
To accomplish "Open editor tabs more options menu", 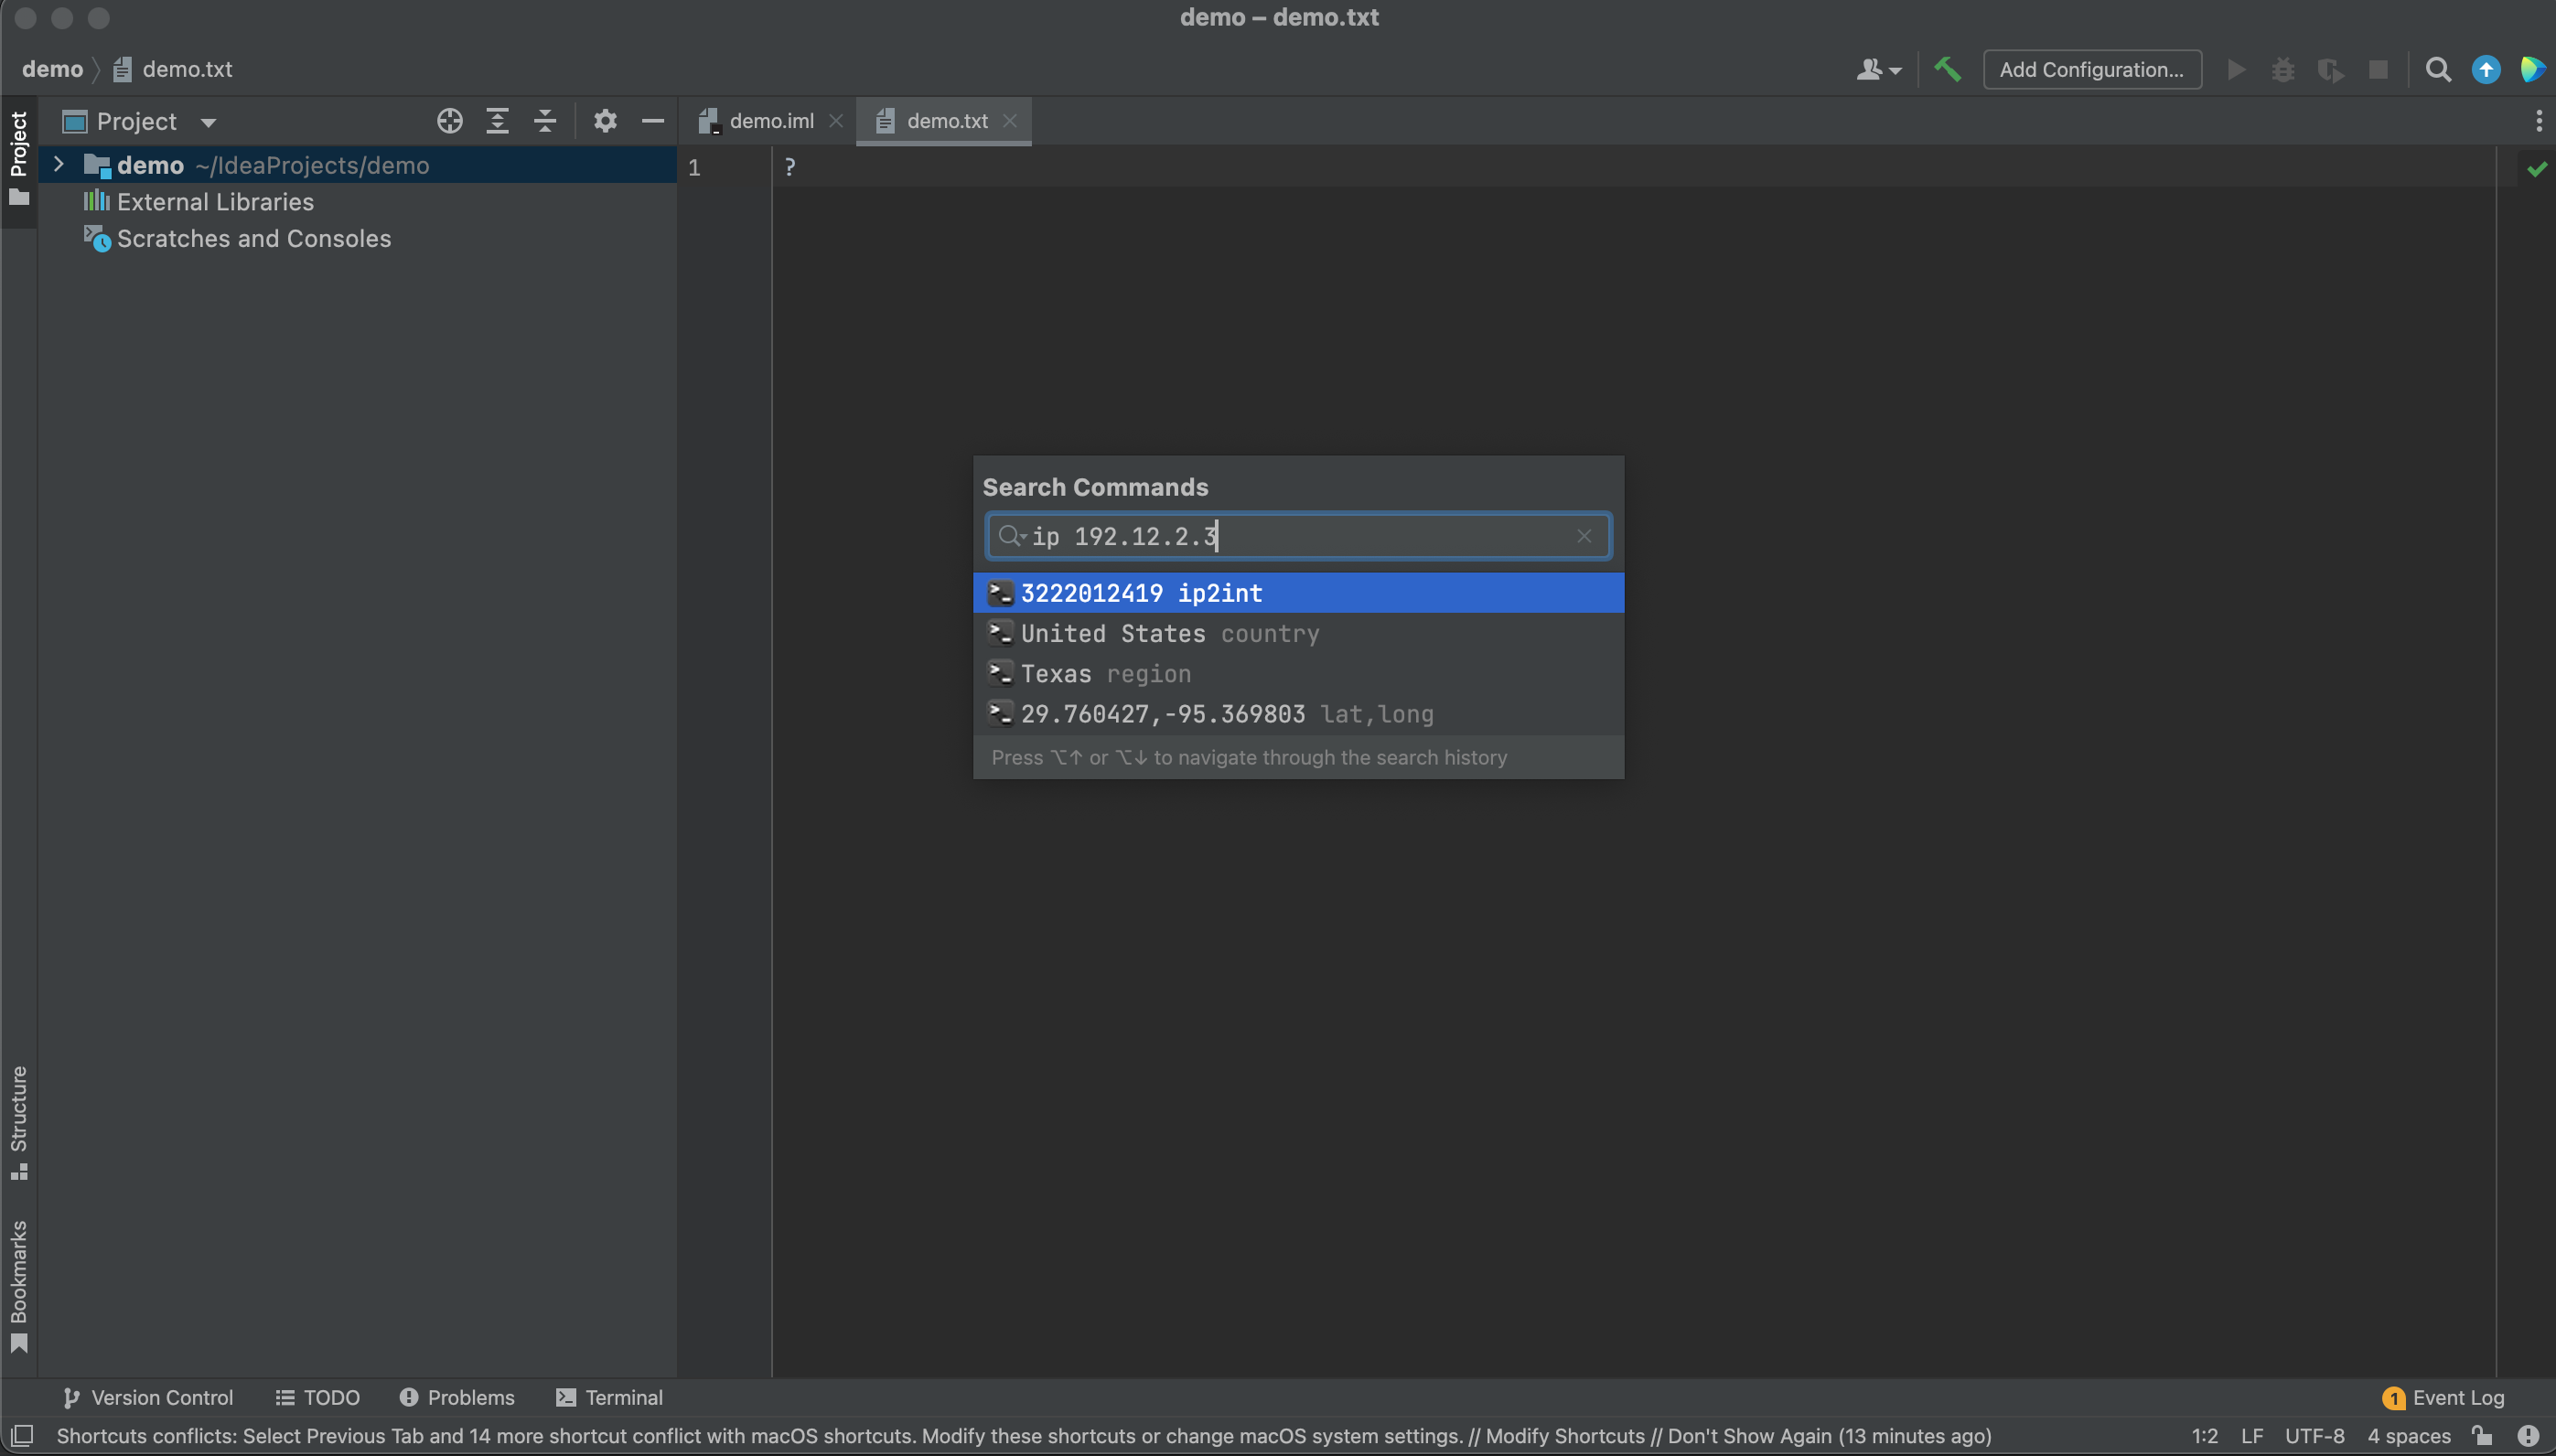I will pyautogui.click(x=2538, y=121).
